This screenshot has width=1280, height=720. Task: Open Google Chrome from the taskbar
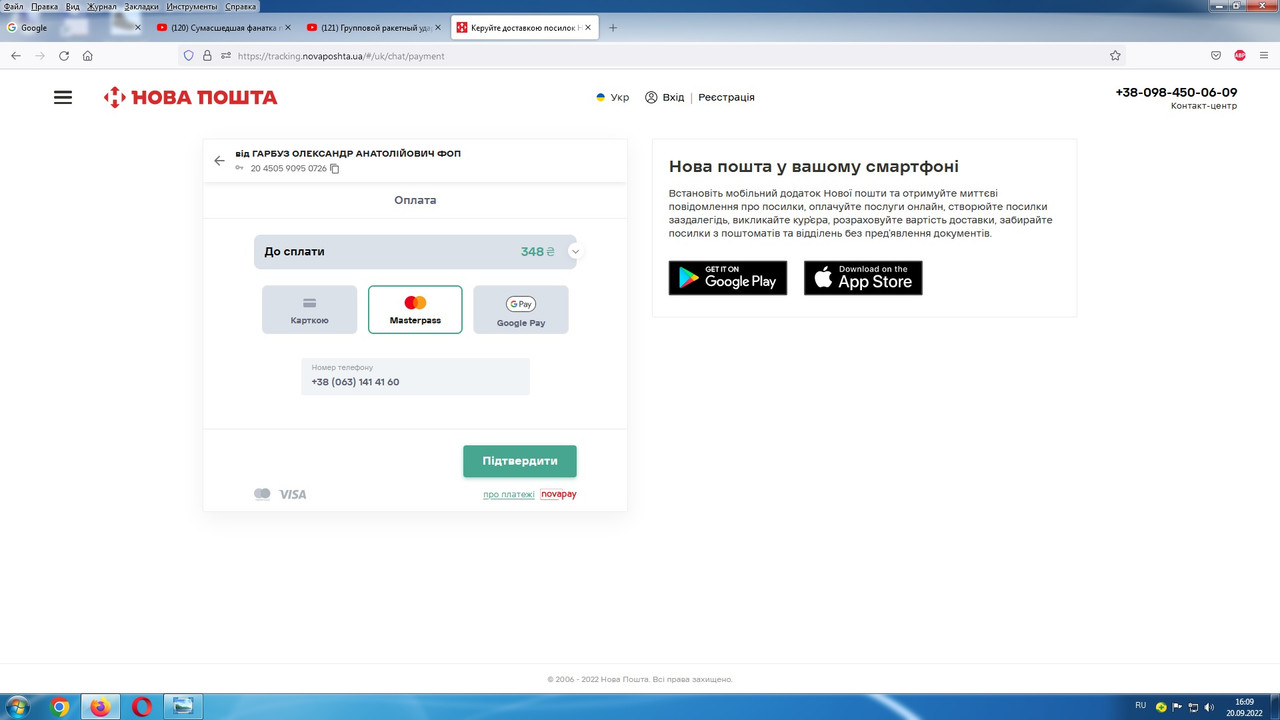click(x=60, y=707)
